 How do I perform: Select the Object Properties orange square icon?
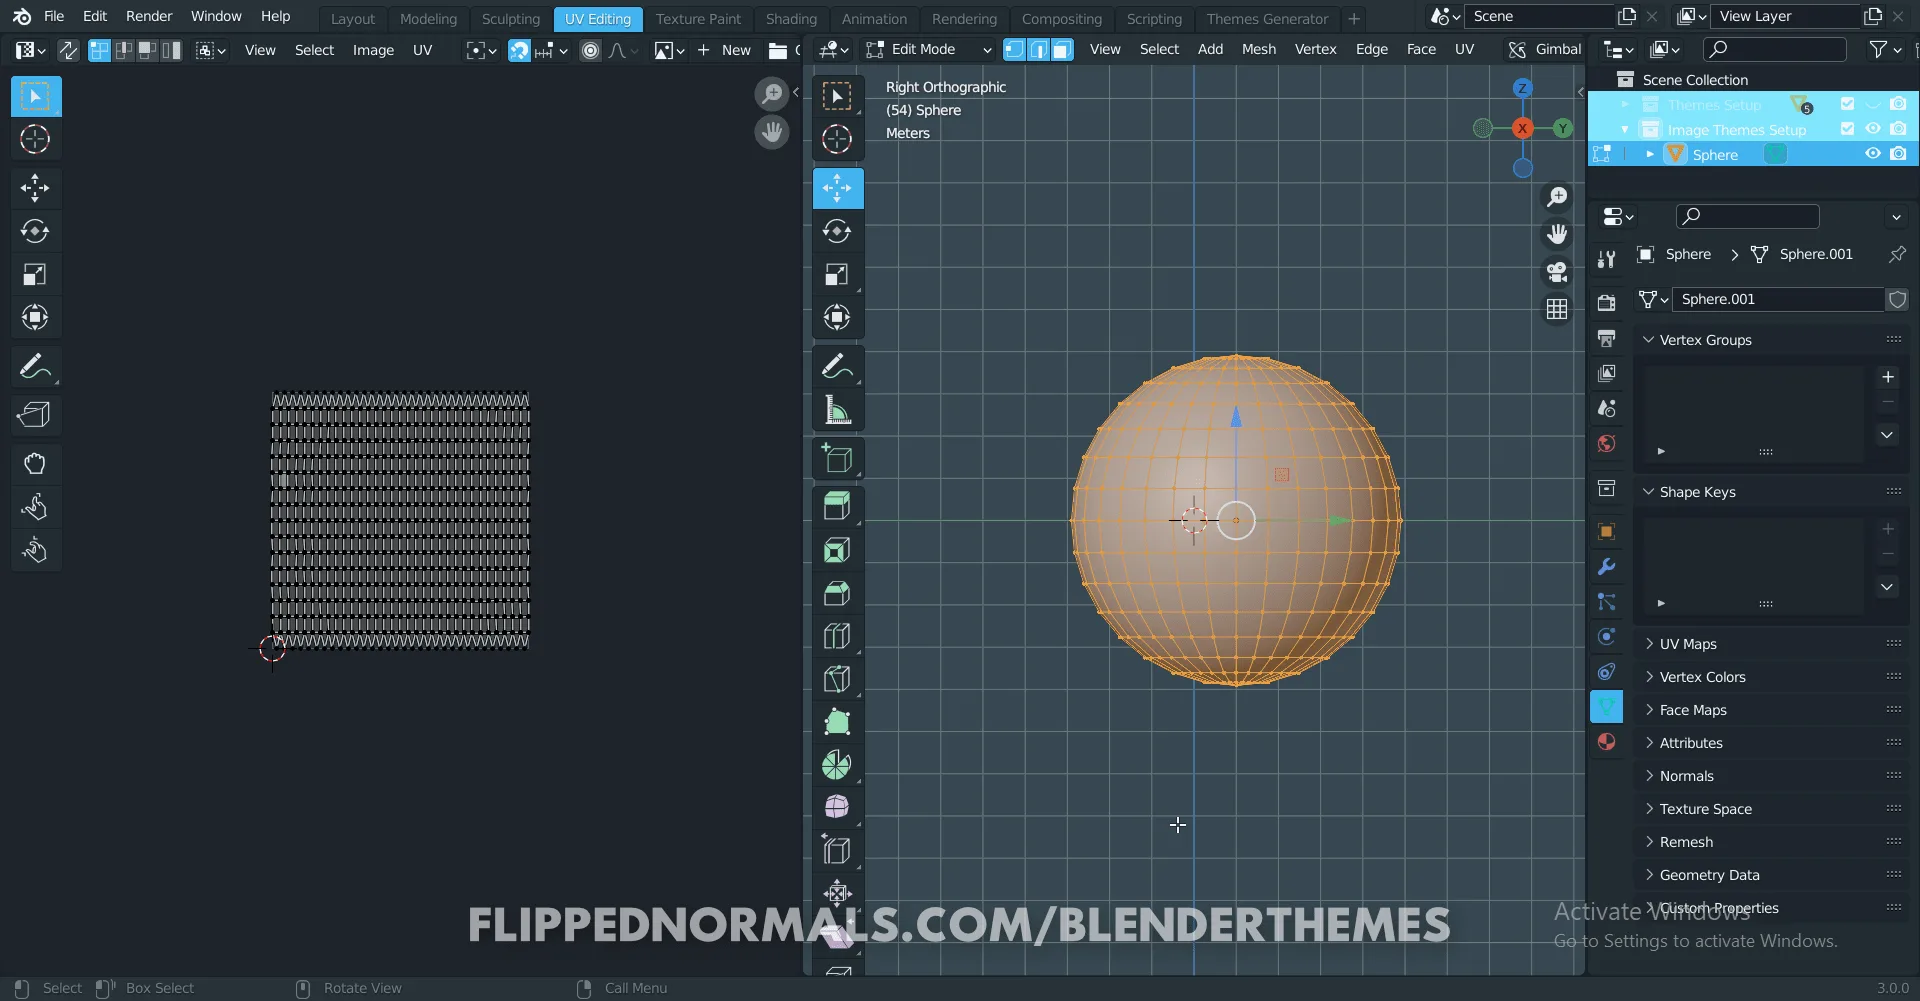[x=1607, y=531]
